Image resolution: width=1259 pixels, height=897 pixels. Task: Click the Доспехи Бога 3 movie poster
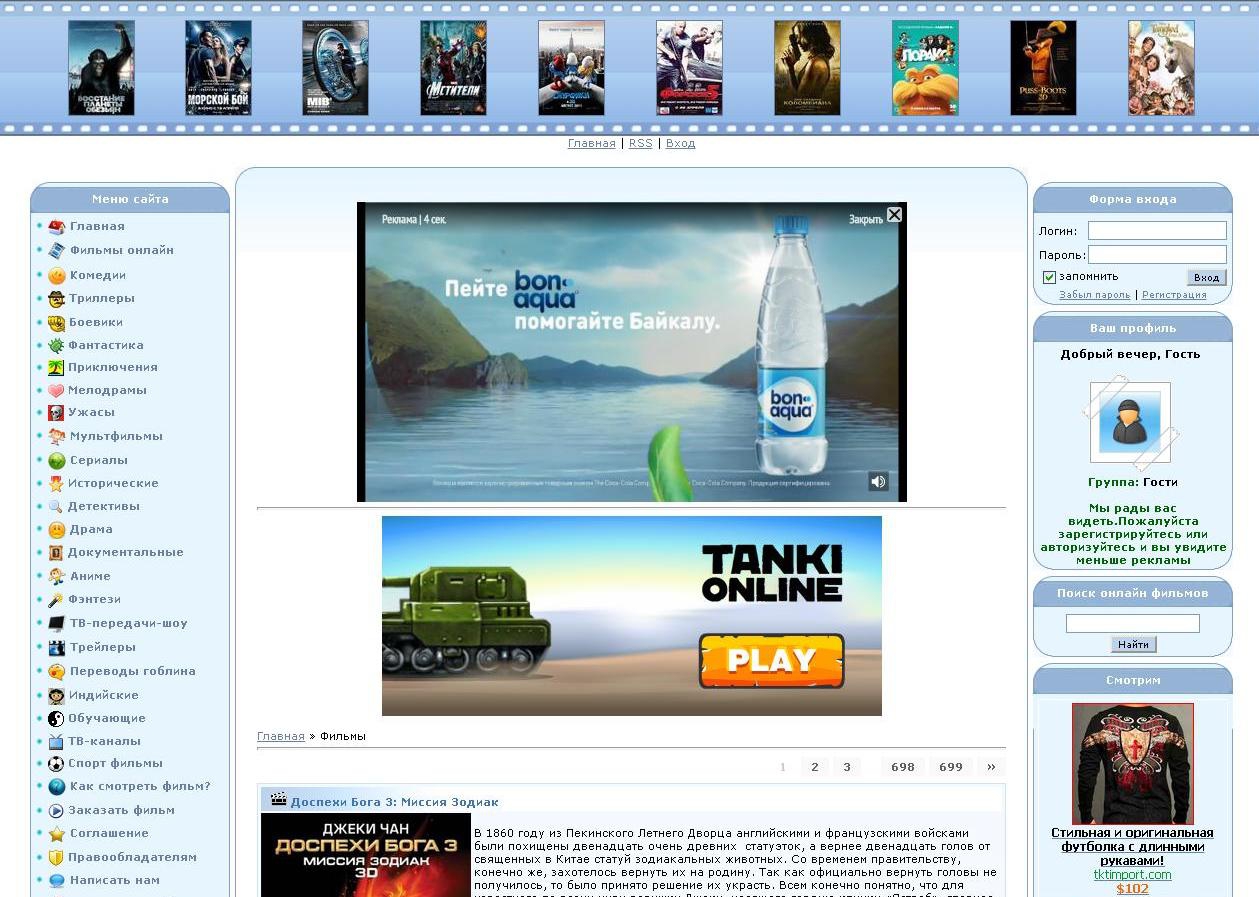point(366,855)
